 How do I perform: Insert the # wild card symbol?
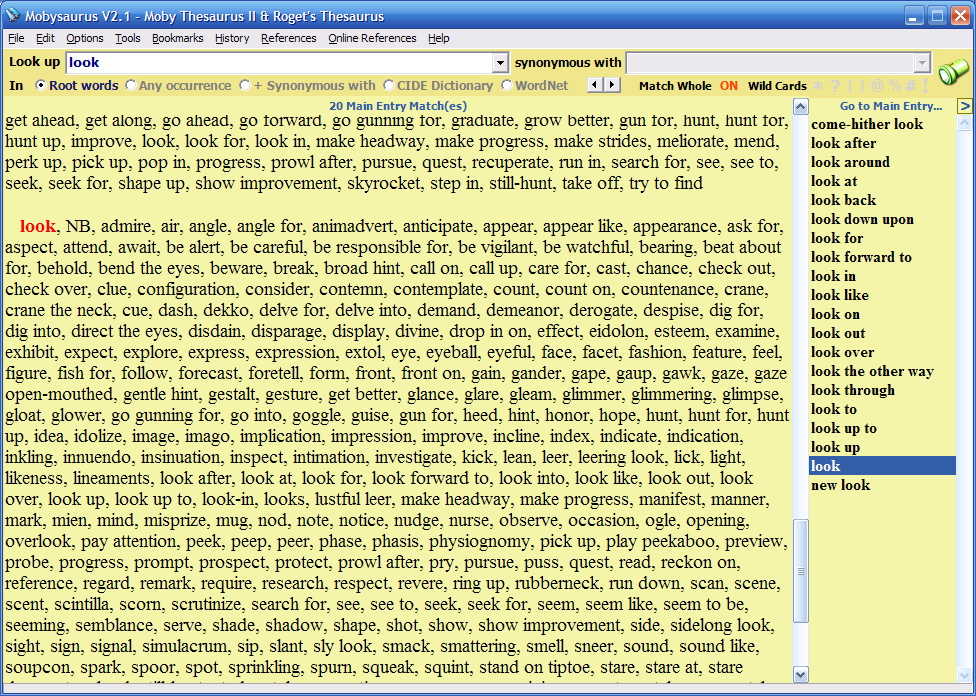pyautogui.click(x=911, y=86)
